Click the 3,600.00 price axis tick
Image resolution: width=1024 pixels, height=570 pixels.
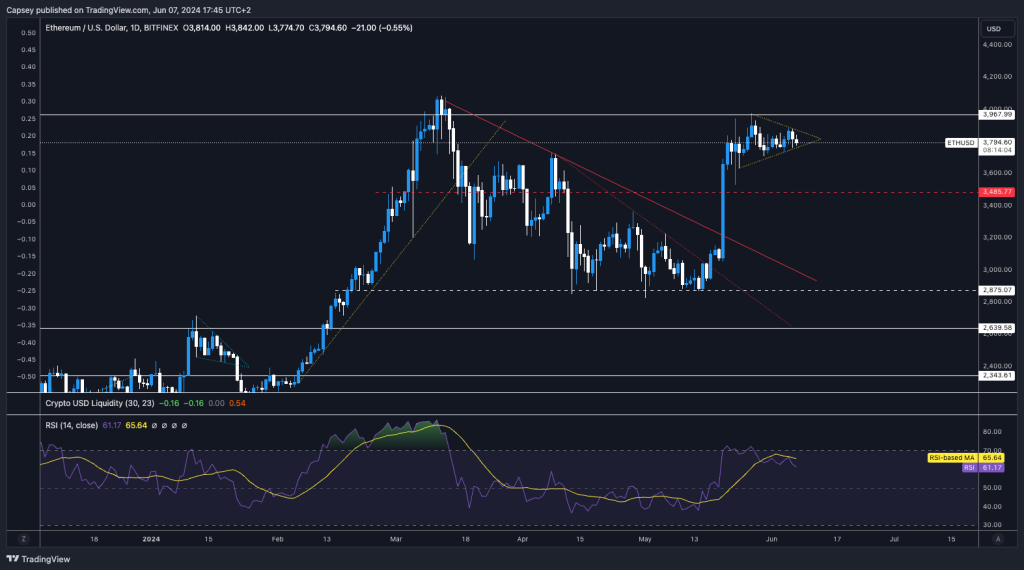click(x=997, y=173)
